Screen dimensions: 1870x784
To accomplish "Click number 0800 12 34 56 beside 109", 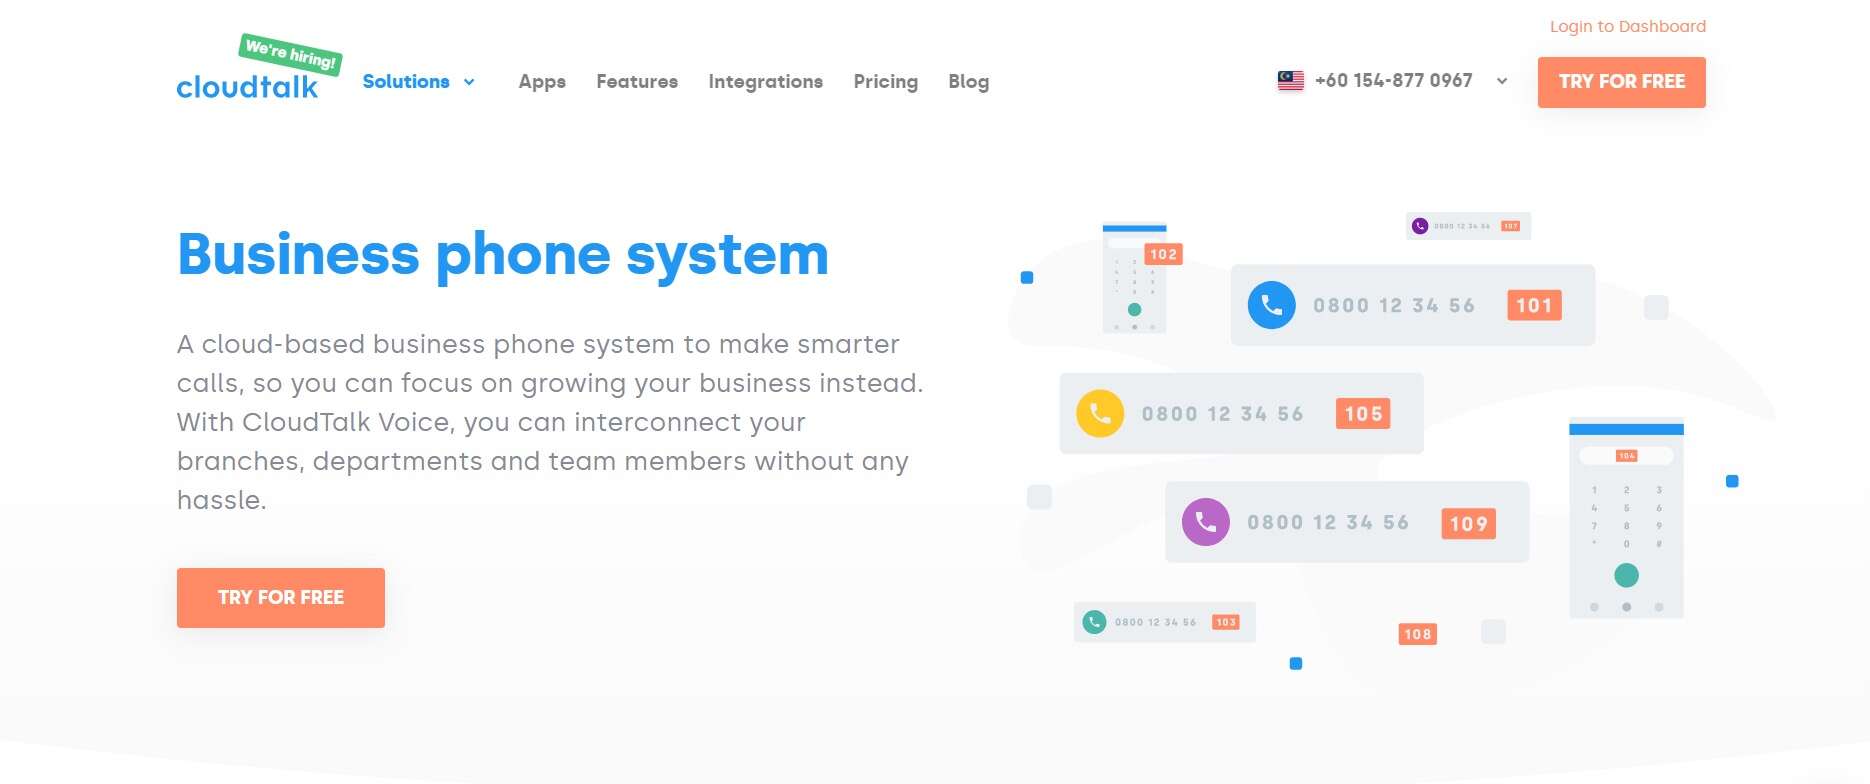I will (1328, 523).
